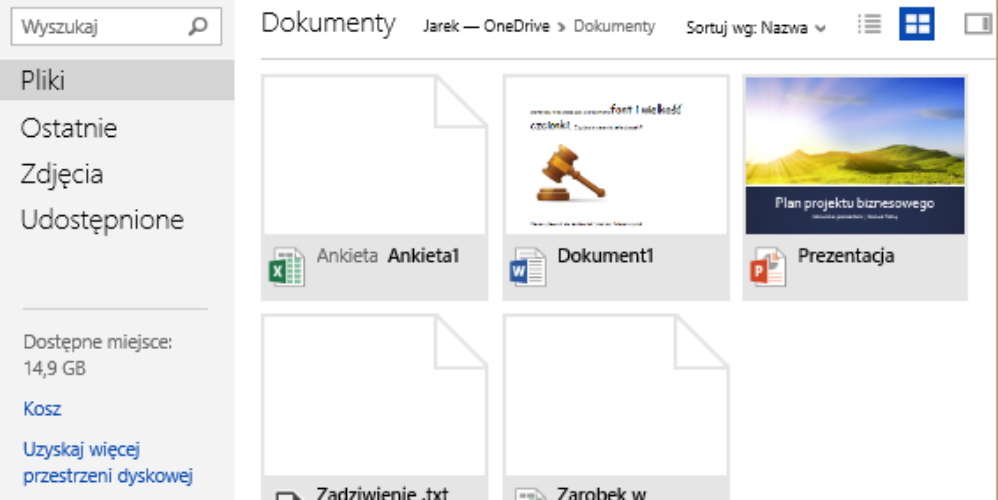The height and width of the screenshot is (500, 998).
Task: Click the Excel icon of Ankieta1
Action: [x=287, y=267]
